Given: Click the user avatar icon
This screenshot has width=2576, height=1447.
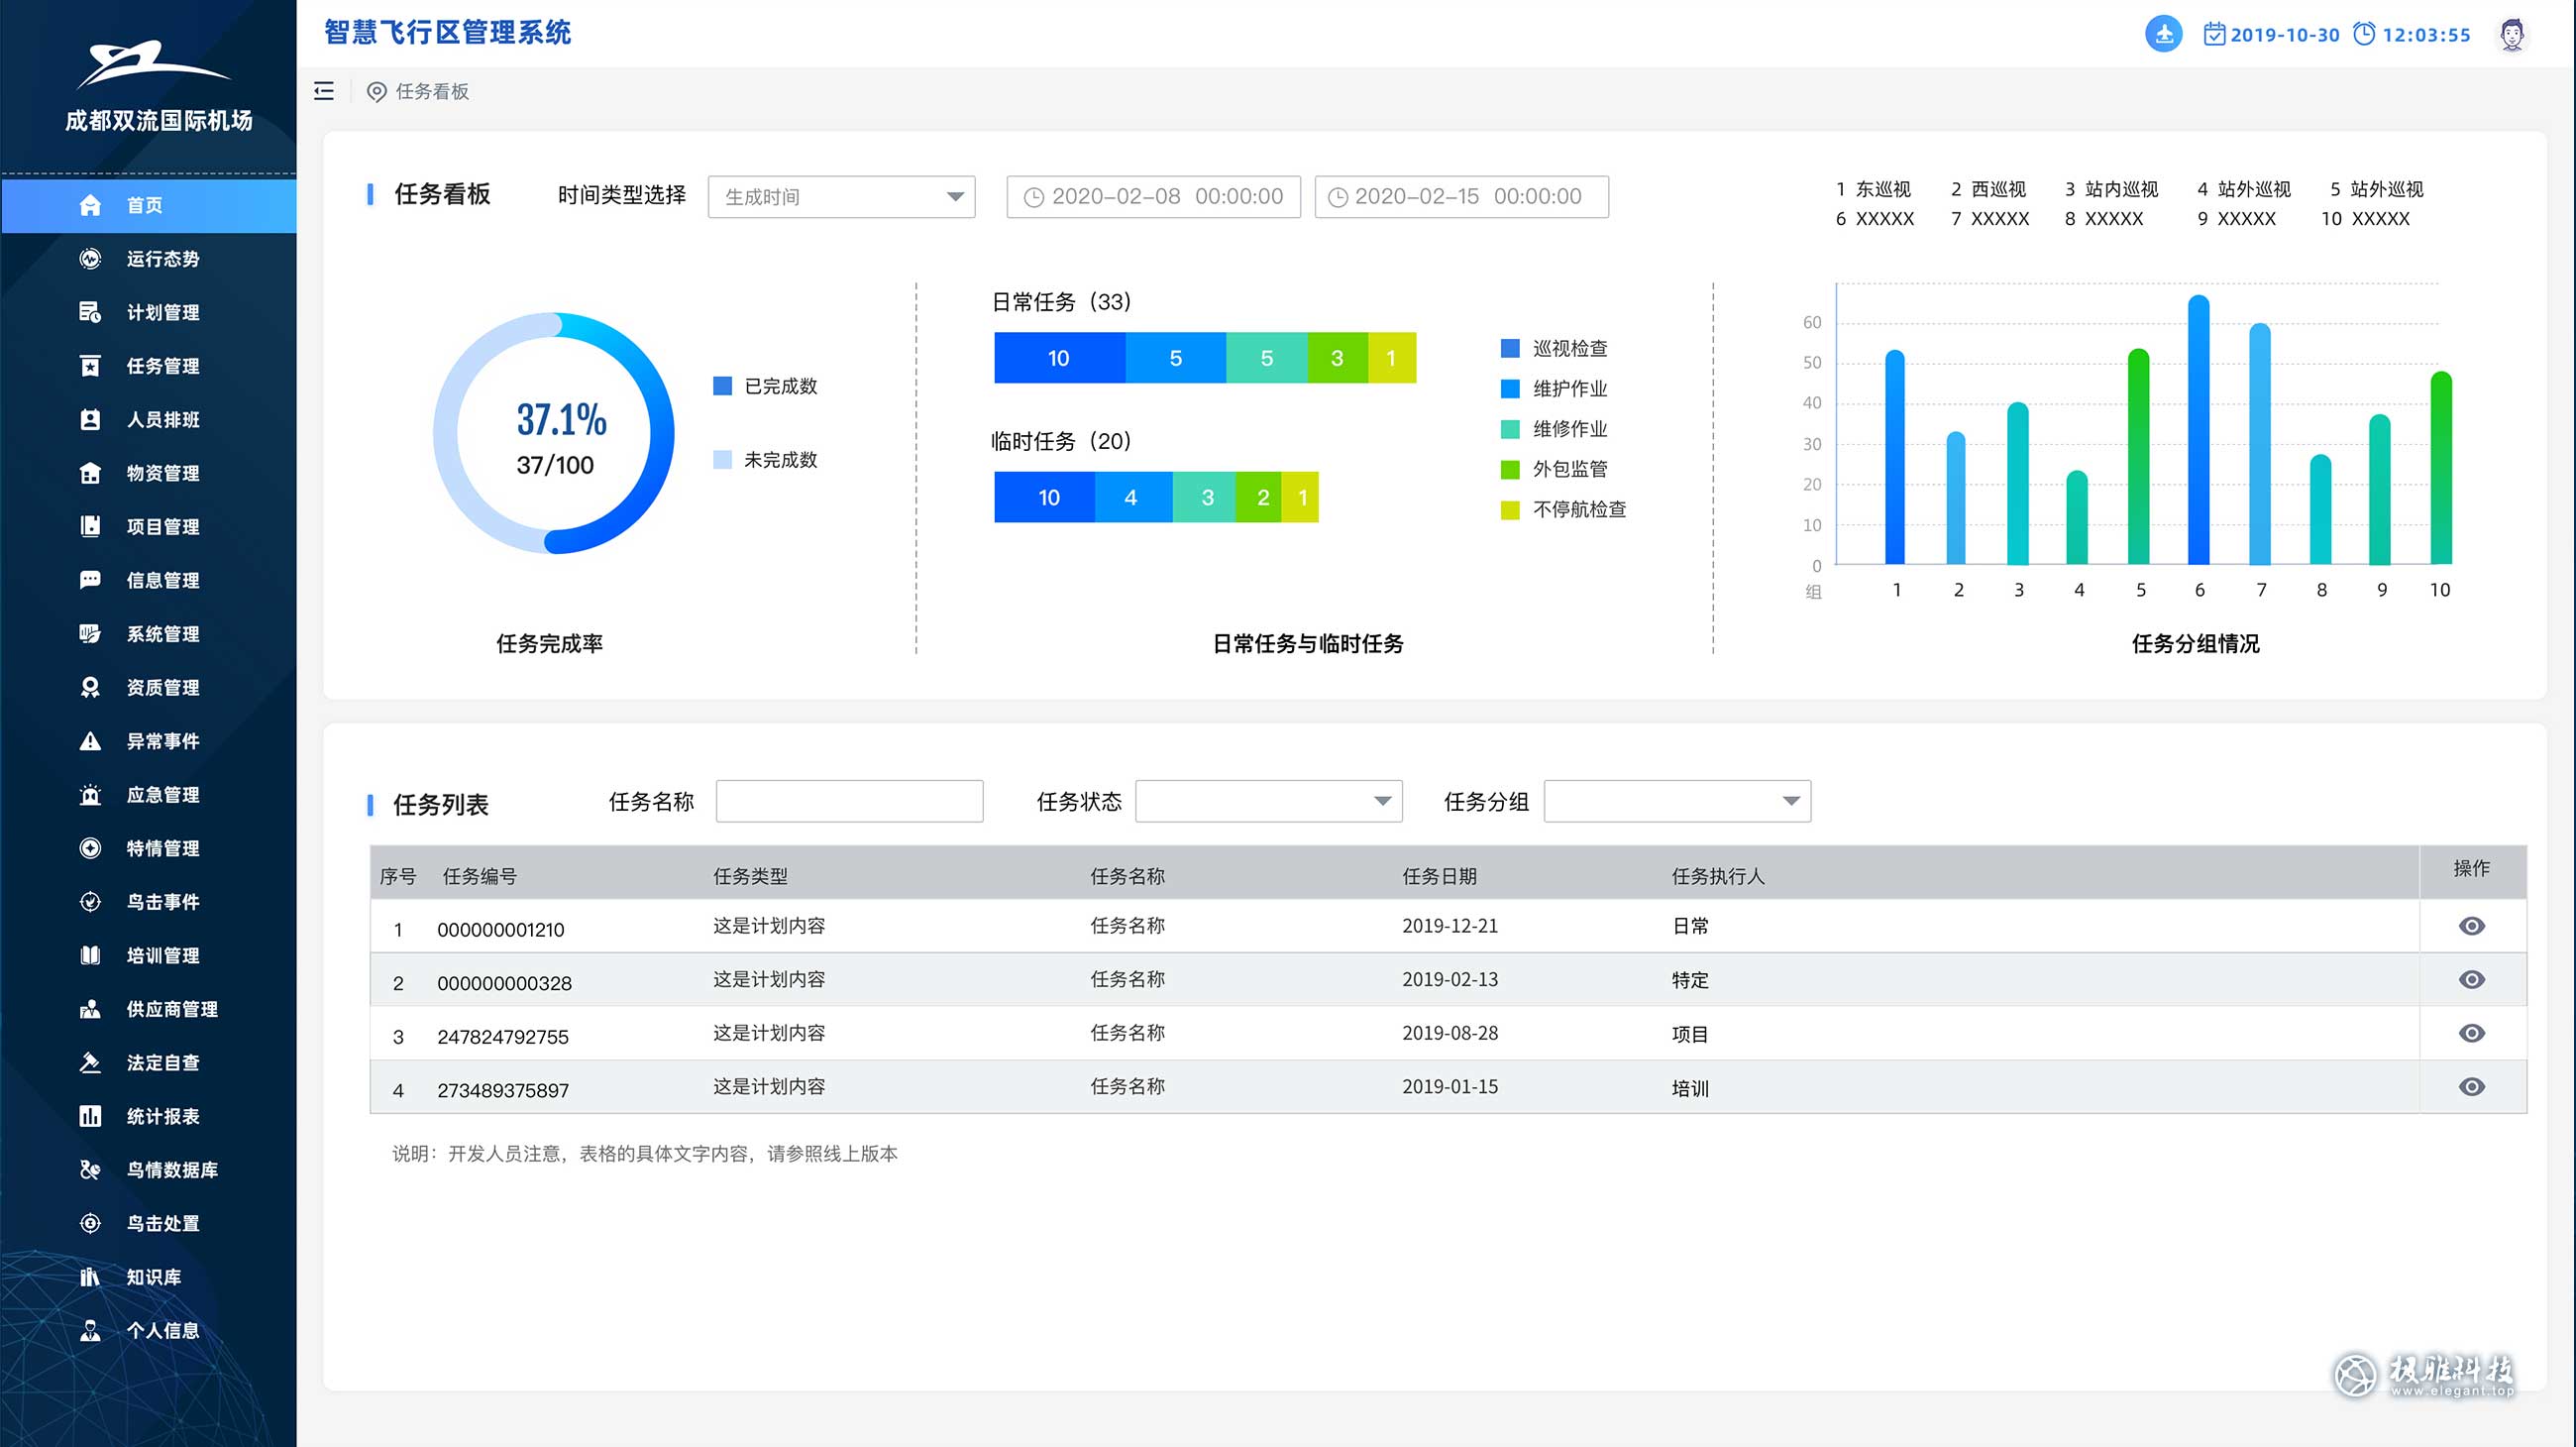Looking at the screenshot, I should click(x=2511, y=34).
